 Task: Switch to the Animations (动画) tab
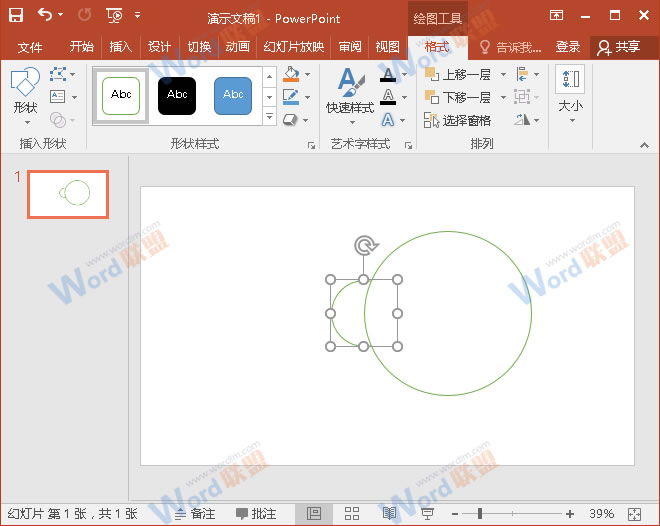click(237, 47)
